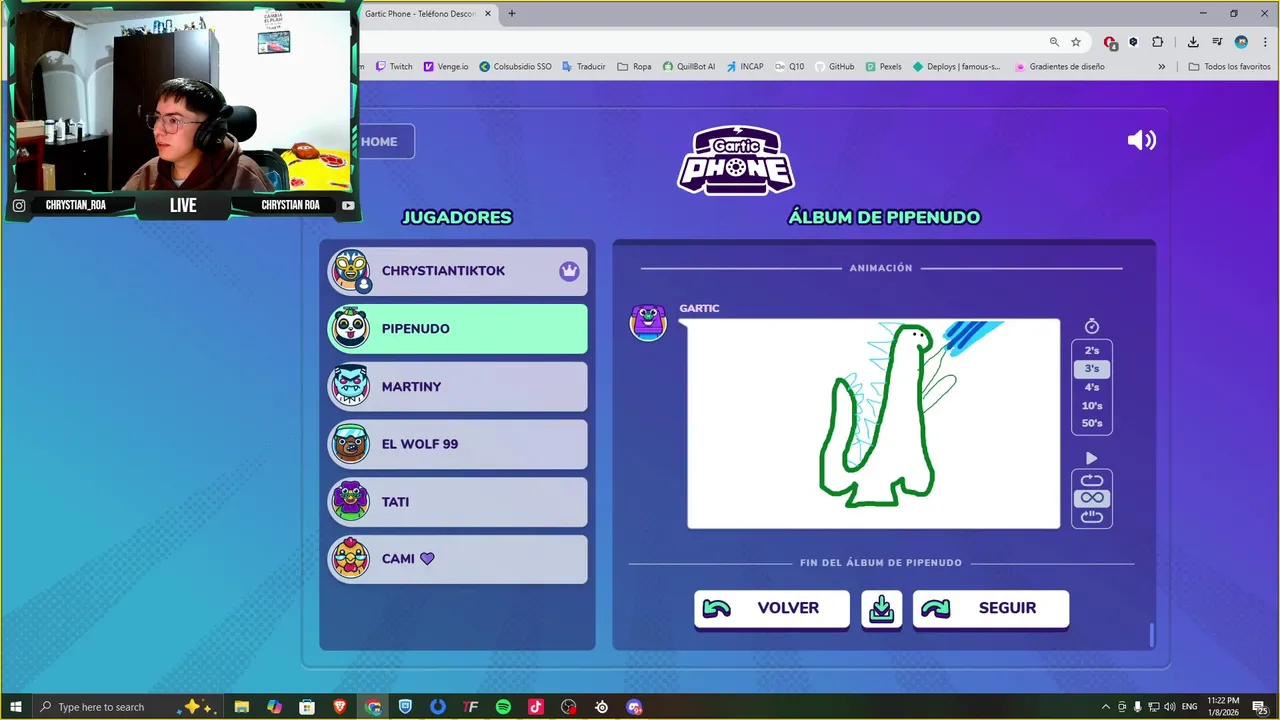Click the dinosaur animation drawing

pos(873,424)
